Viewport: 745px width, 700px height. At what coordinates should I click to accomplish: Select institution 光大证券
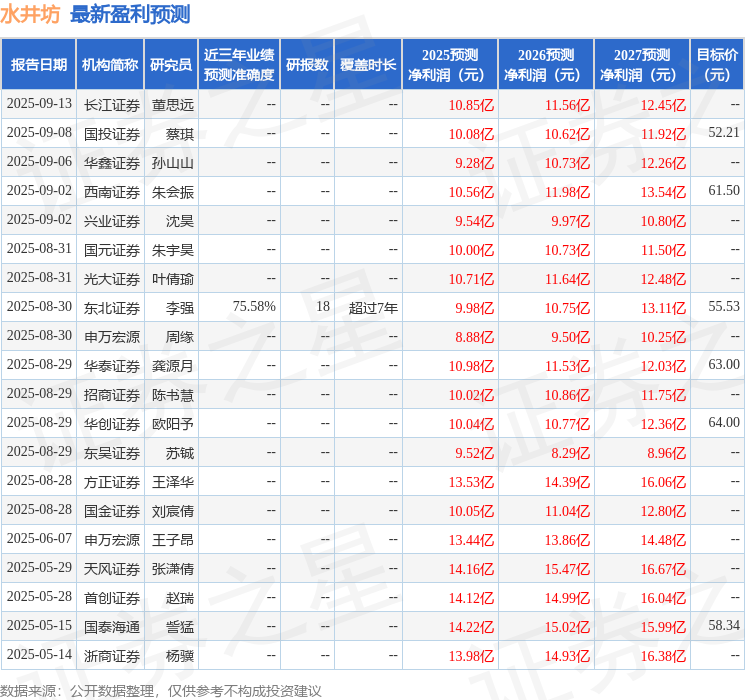coord(112,279)
